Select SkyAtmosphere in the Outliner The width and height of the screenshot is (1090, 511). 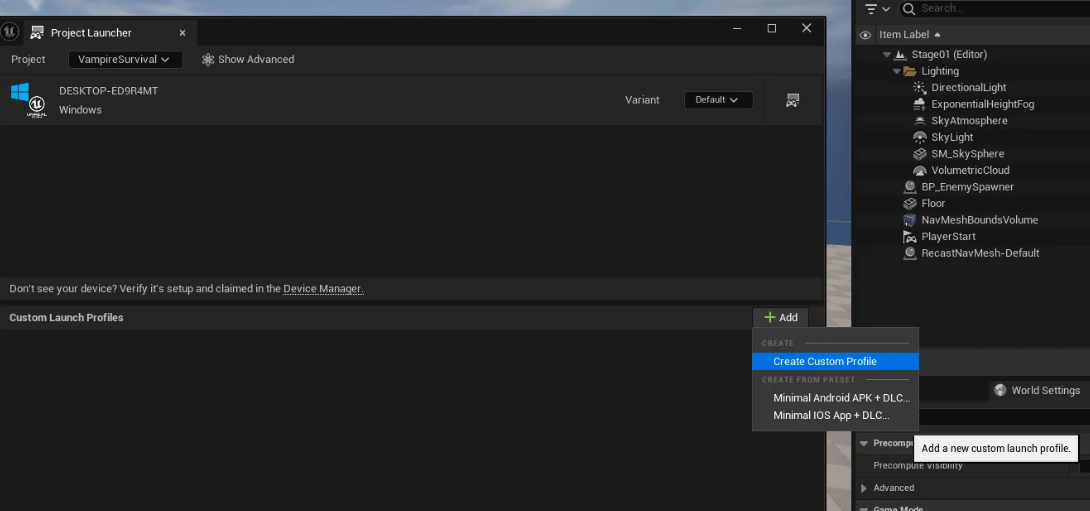969,121
